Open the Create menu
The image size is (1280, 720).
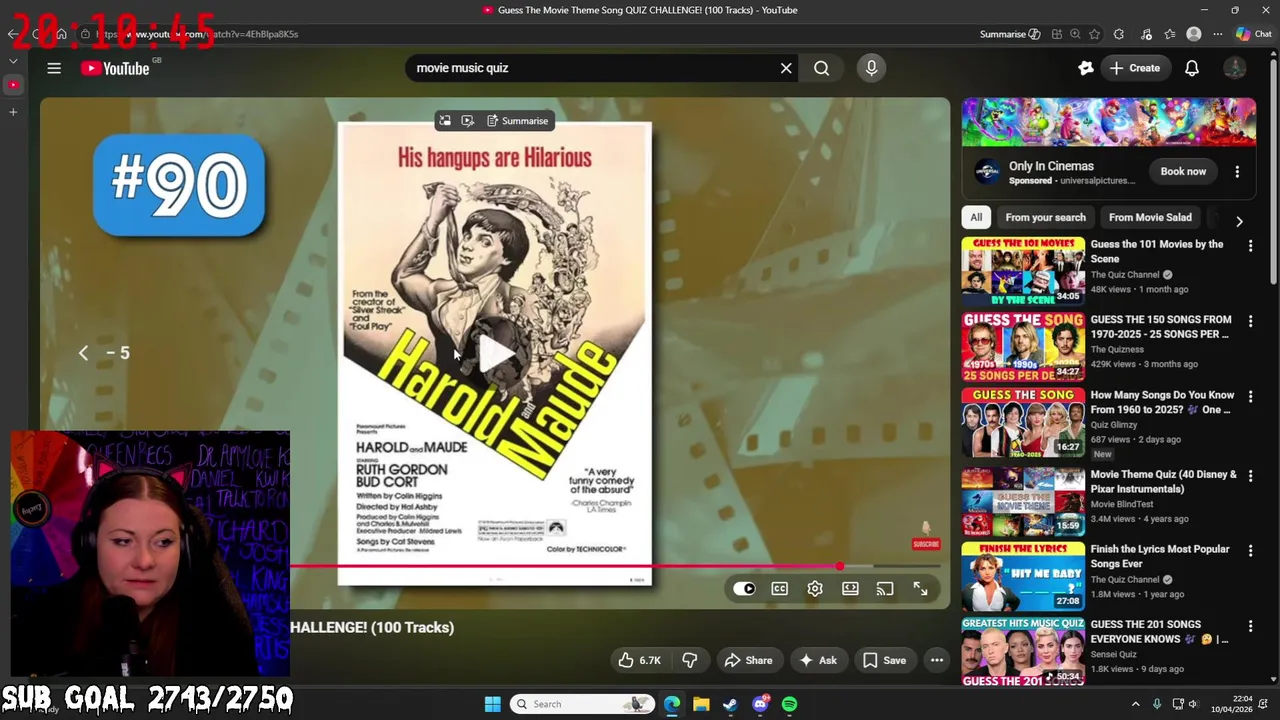click(x=1135, y=68)
